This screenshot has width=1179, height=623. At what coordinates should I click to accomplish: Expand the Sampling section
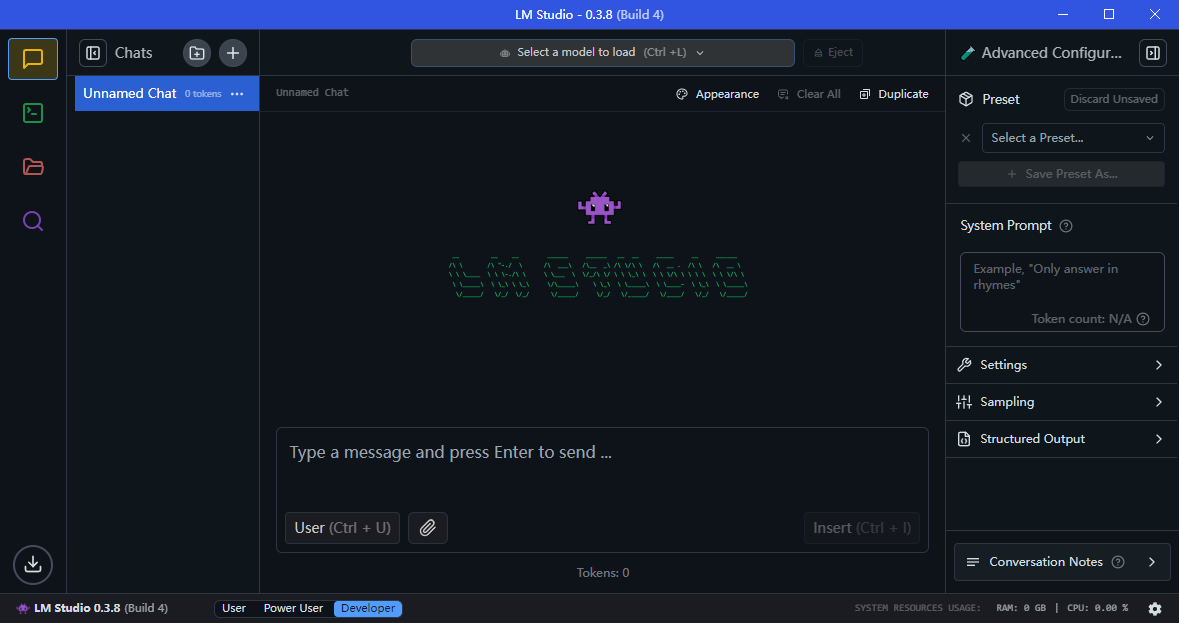[1062, 402]
